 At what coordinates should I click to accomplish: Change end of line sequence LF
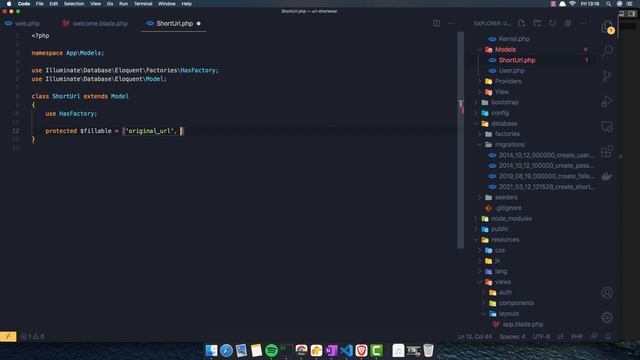coord(560,337)
